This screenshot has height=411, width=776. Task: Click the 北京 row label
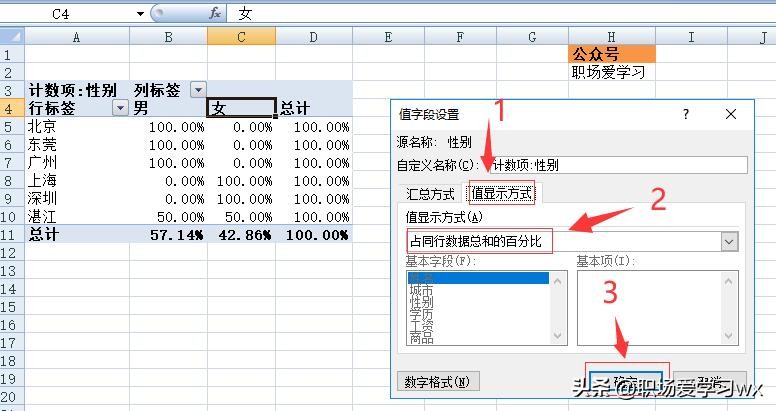[77, 127]
